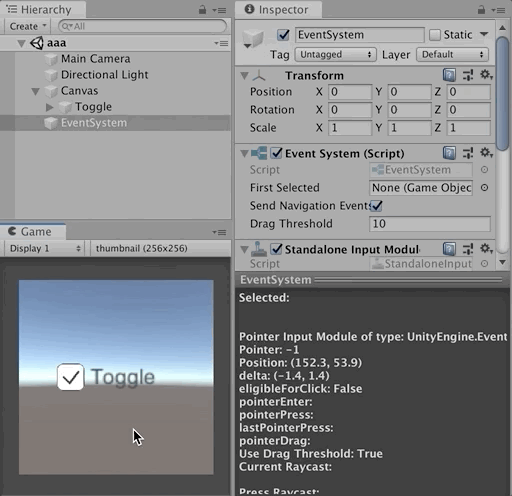Open Event System help reference icon
512x496 pixels.
click(449, 153)
